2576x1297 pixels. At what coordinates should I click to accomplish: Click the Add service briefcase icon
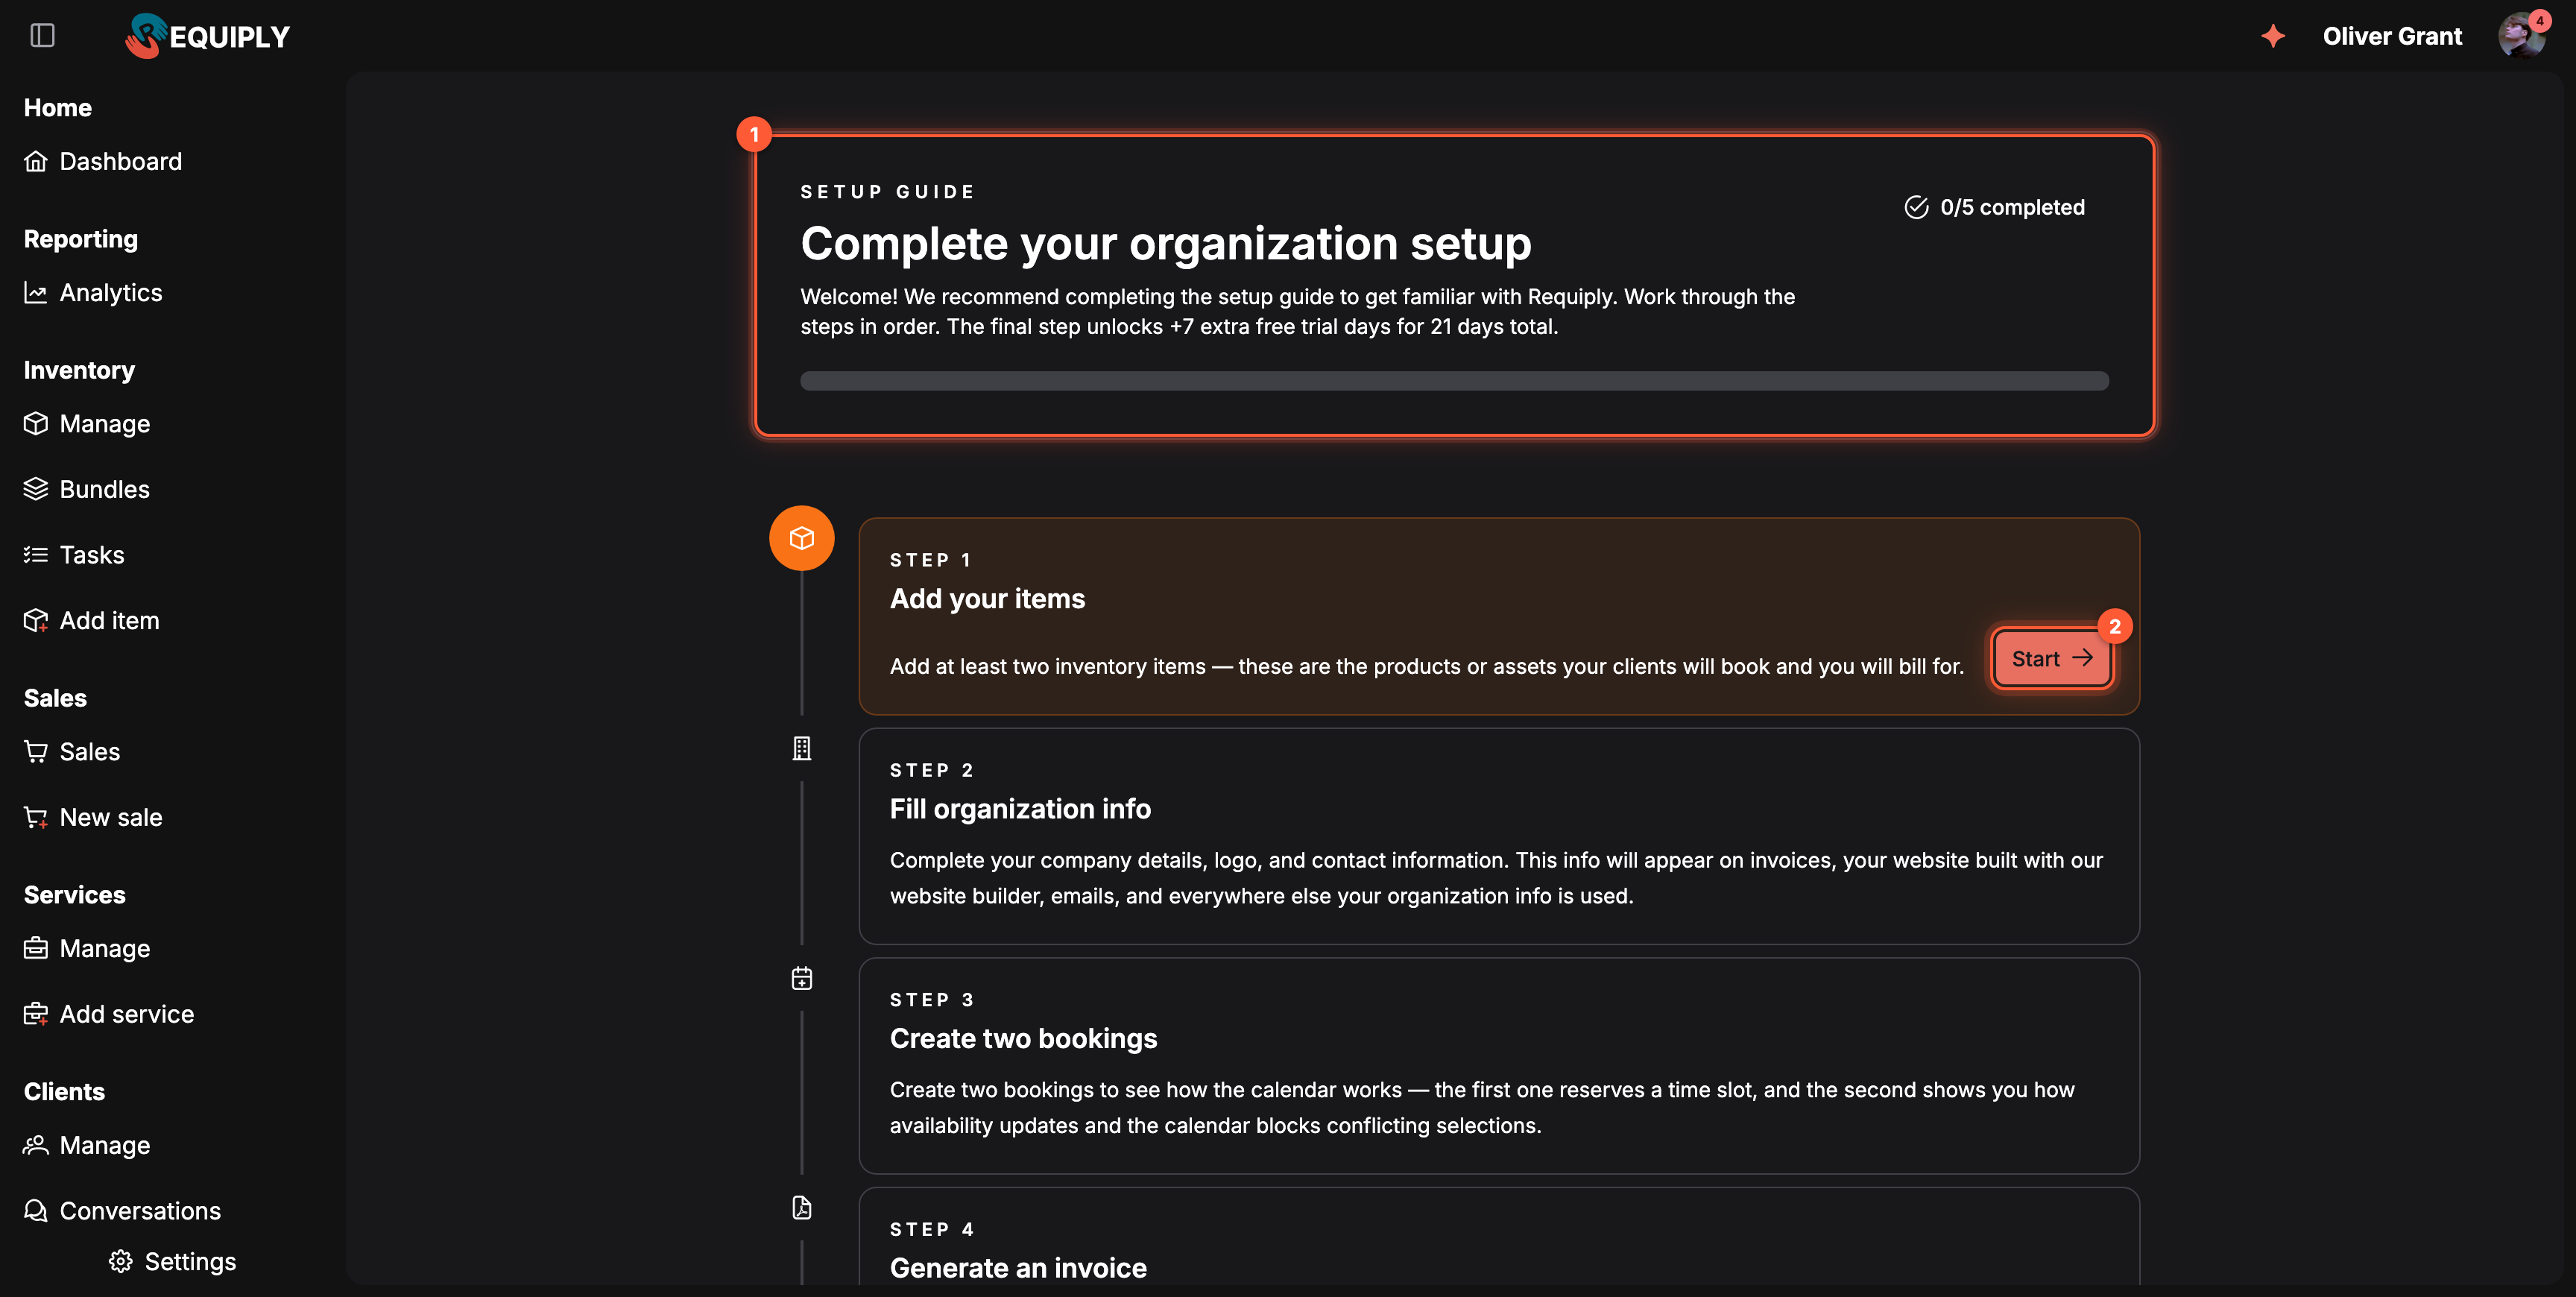(x=36, y=1014)
